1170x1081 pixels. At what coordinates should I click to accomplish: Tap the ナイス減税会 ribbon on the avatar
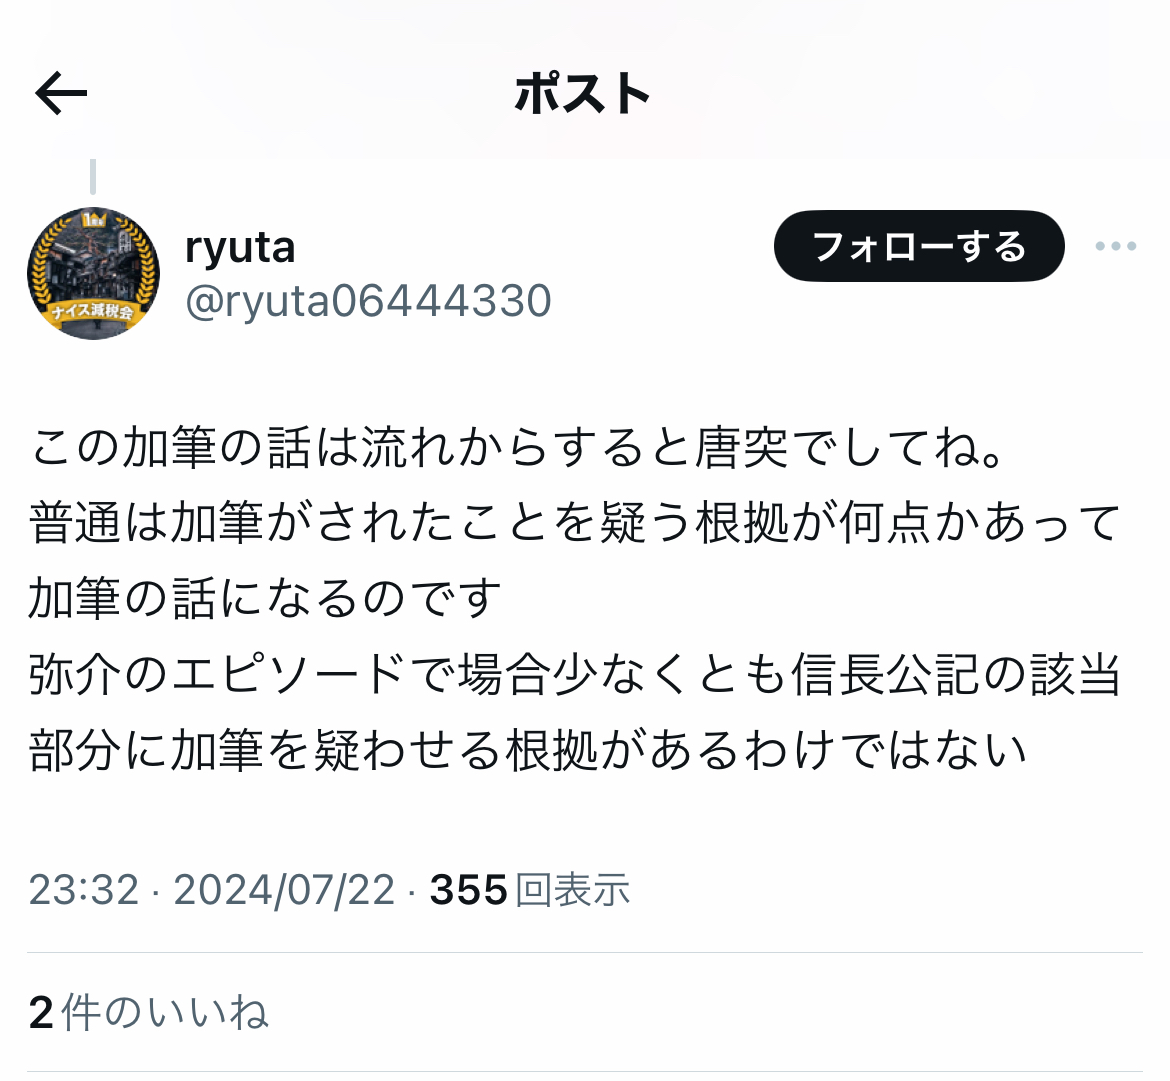point(93,311)
